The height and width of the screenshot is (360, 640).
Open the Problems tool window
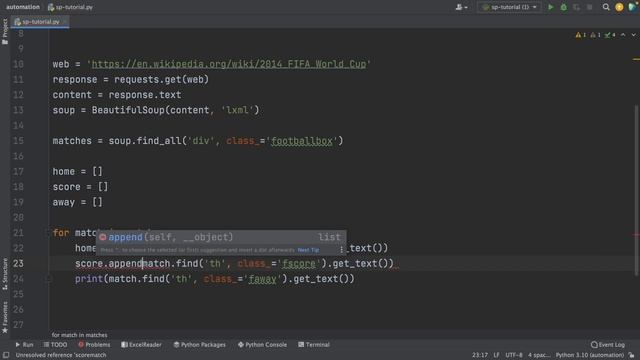coord(94,345)
